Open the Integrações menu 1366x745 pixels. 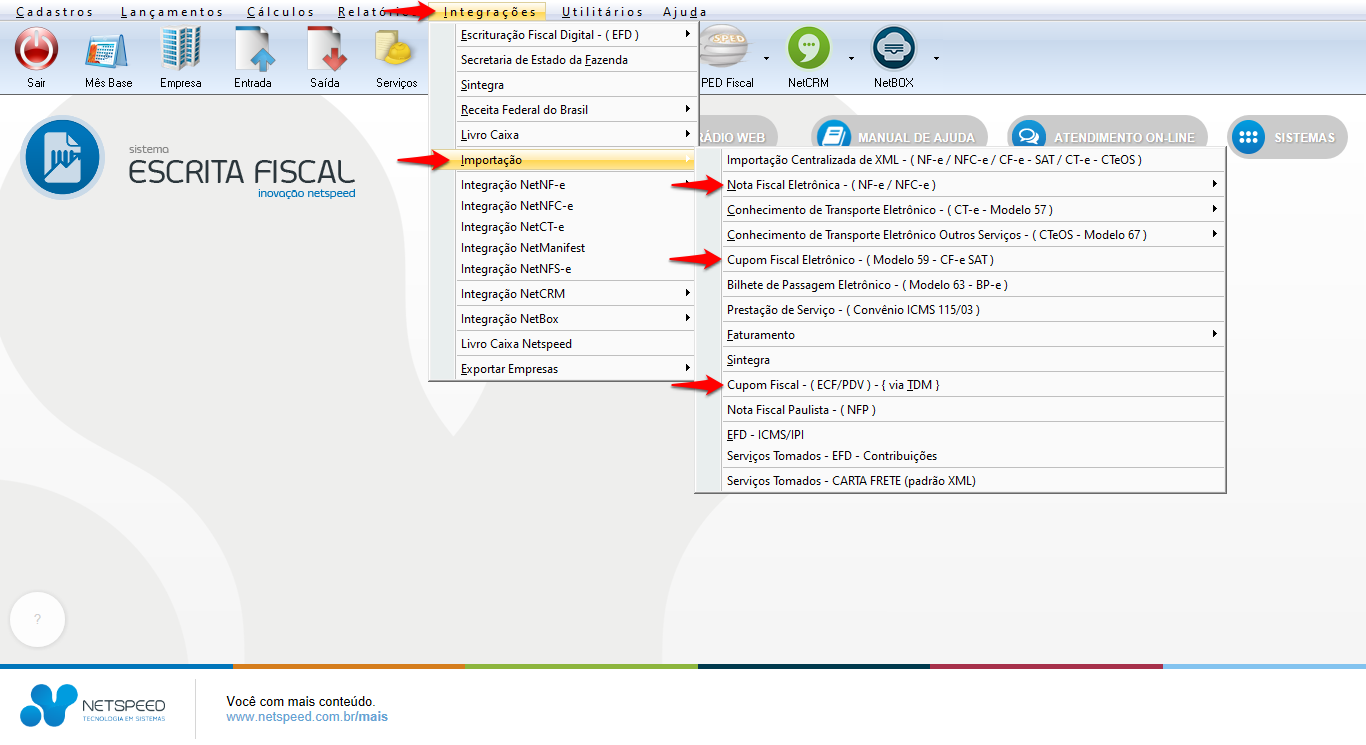[x=490, y=12]
